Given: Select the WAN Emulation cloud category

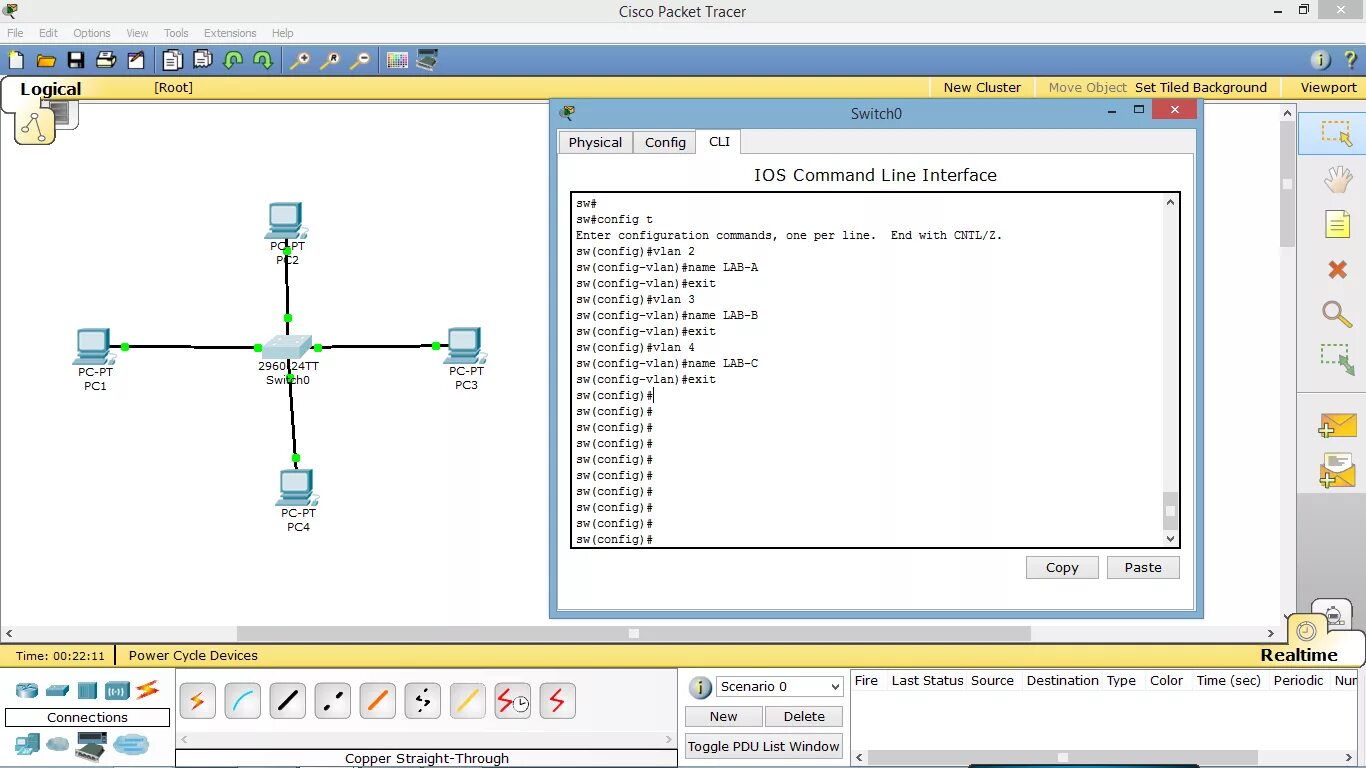Looking at the screenshot, I should [x=58, y=744].
